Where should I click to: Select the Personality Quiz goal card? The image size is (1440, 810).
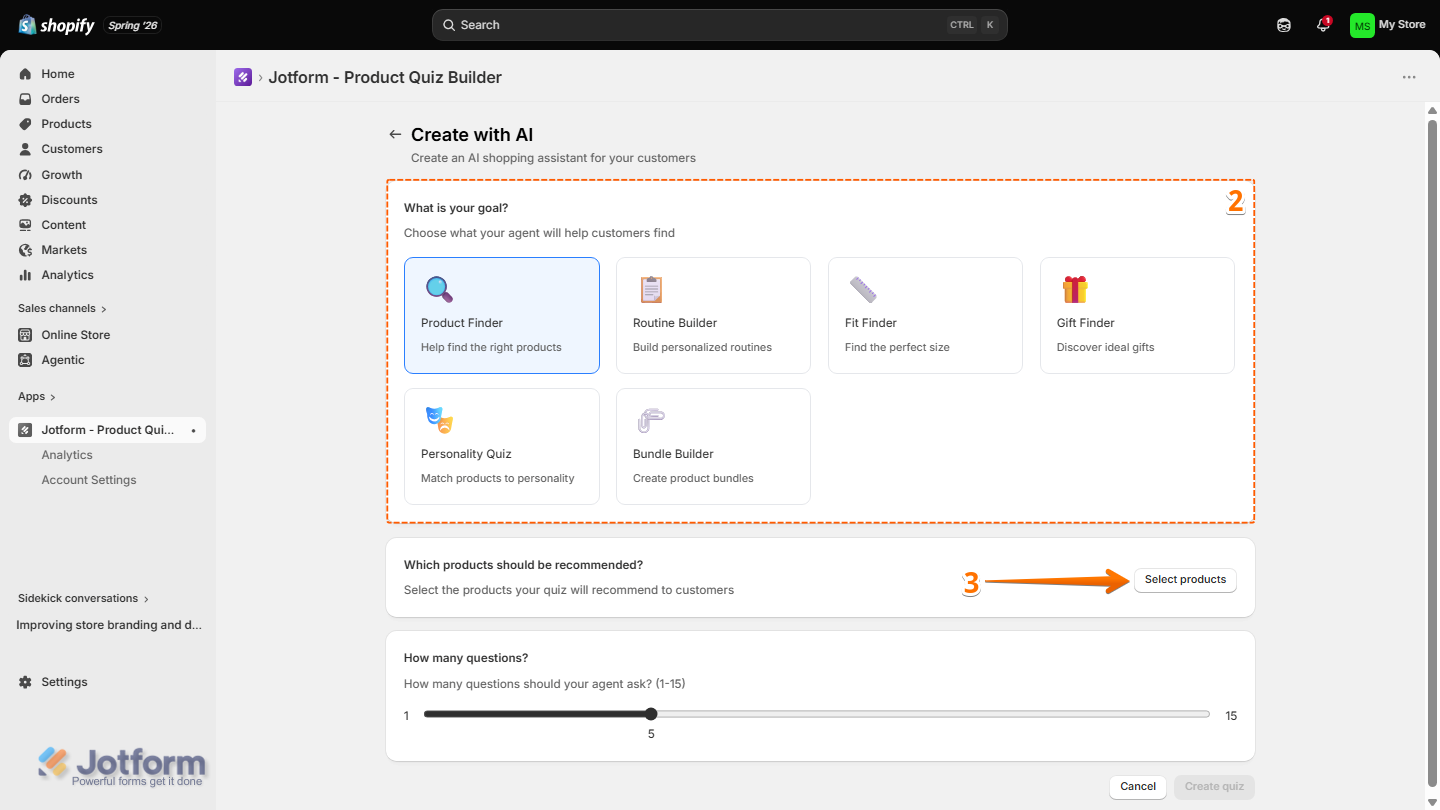(x=502, y=446)
